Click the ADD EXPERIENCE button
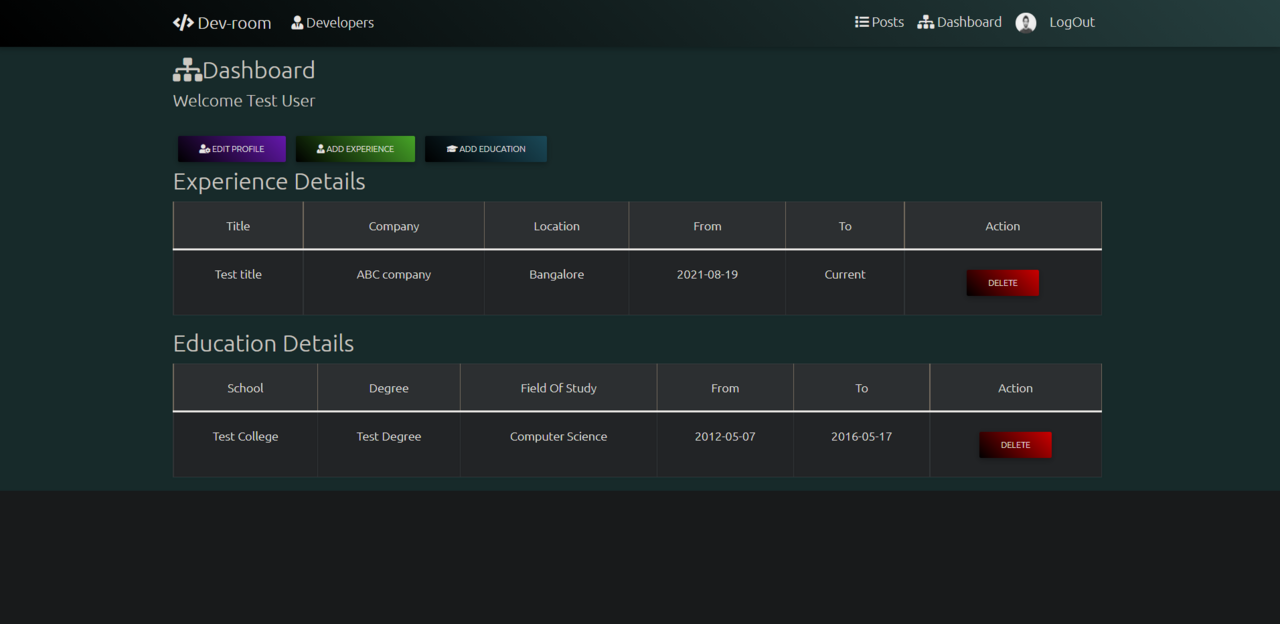 click(355, 149)
